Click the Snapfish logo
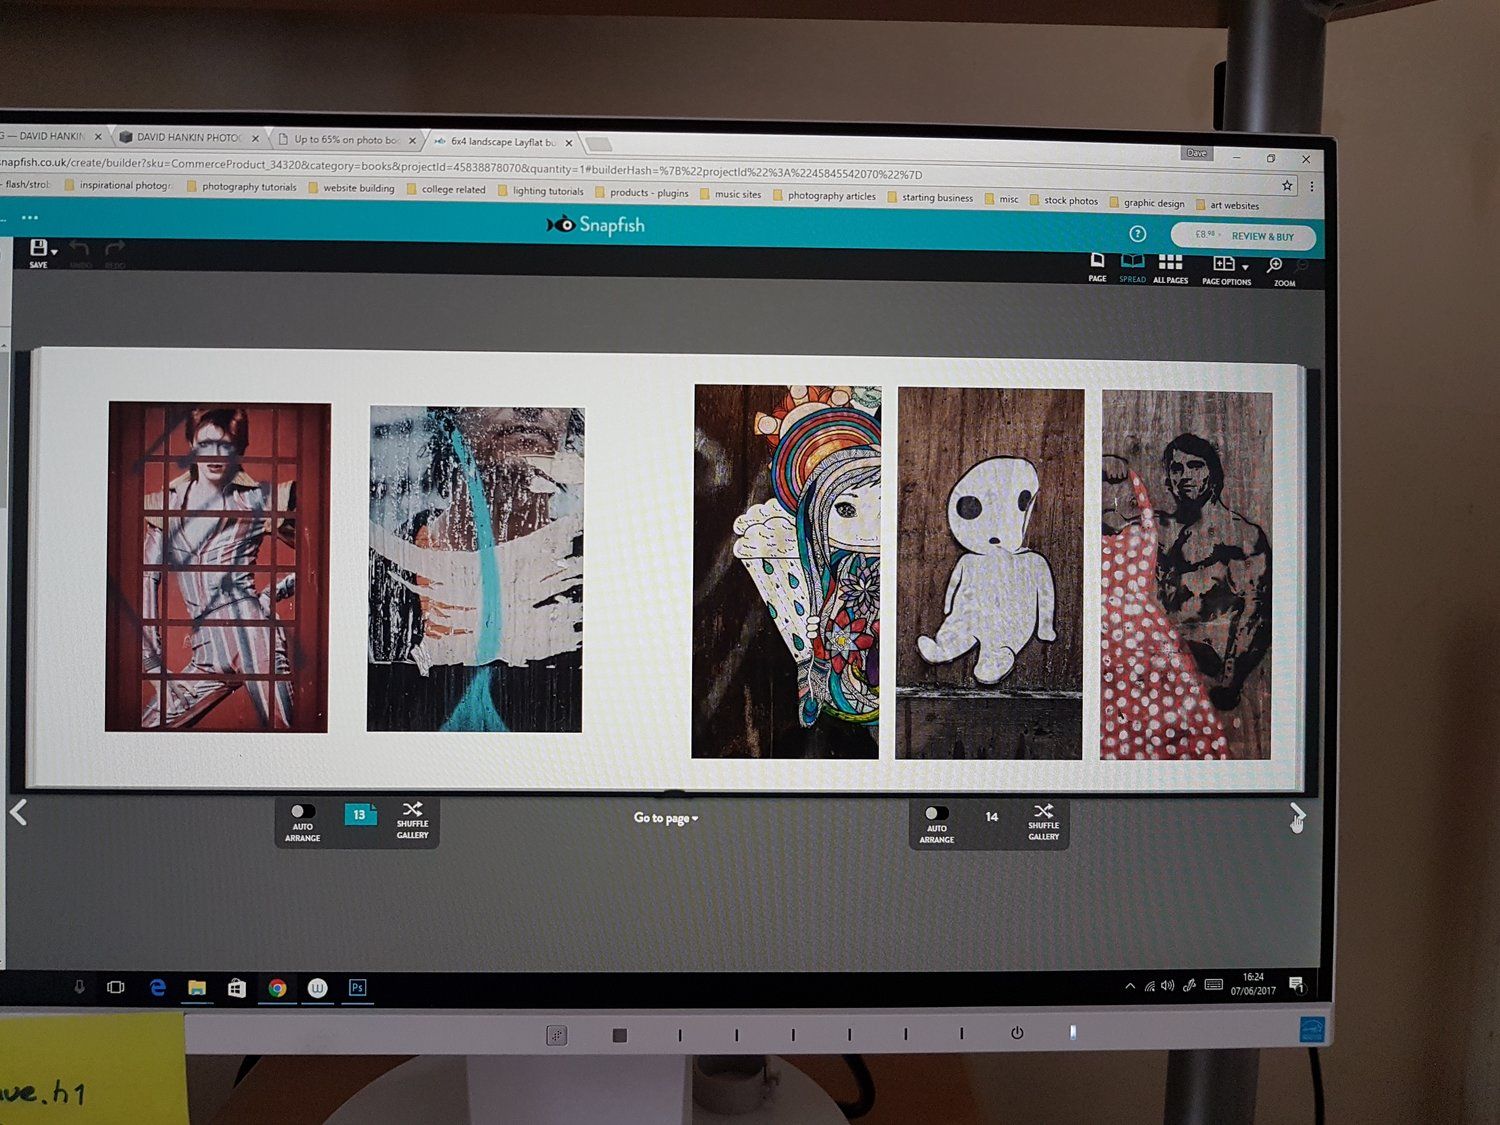 point(596,225)
